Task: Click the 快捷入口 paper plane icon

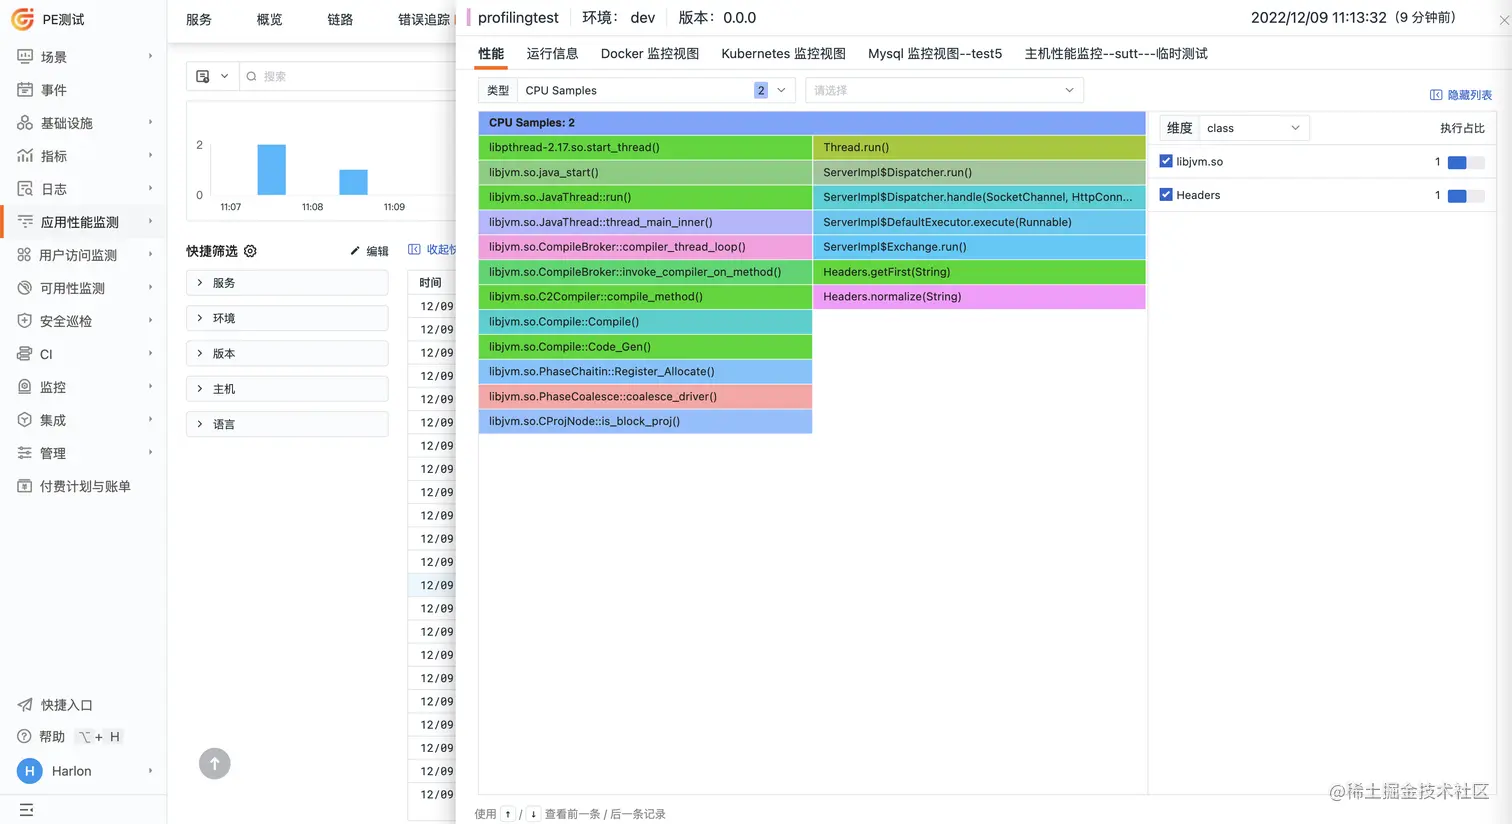Action: (x=25, y=705)
